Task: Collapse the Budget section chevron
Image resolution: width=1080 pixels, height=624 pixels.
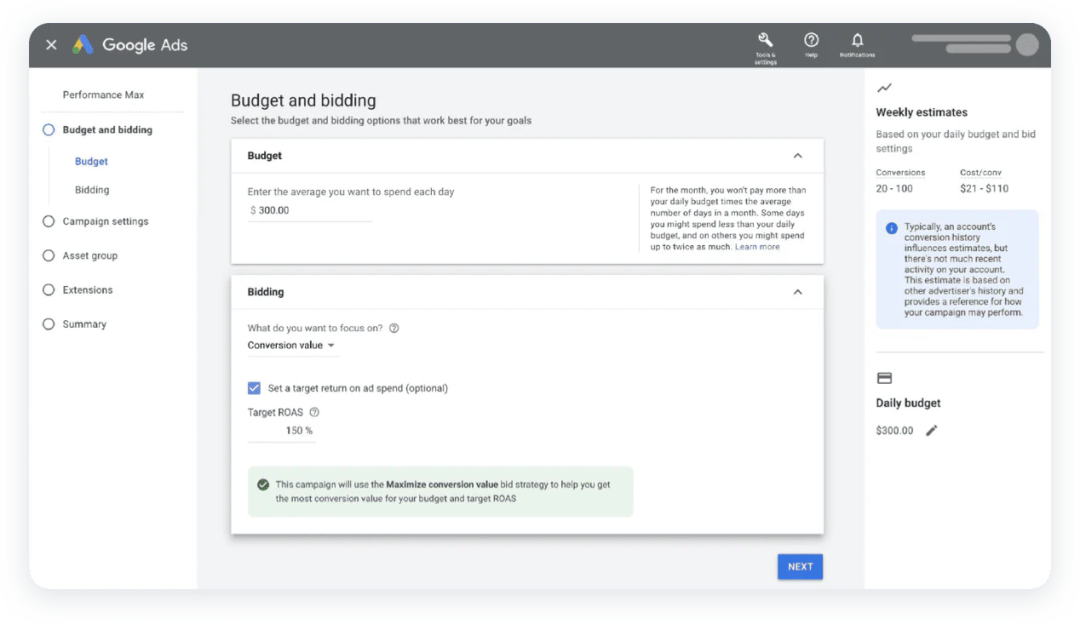Action: 797,156
